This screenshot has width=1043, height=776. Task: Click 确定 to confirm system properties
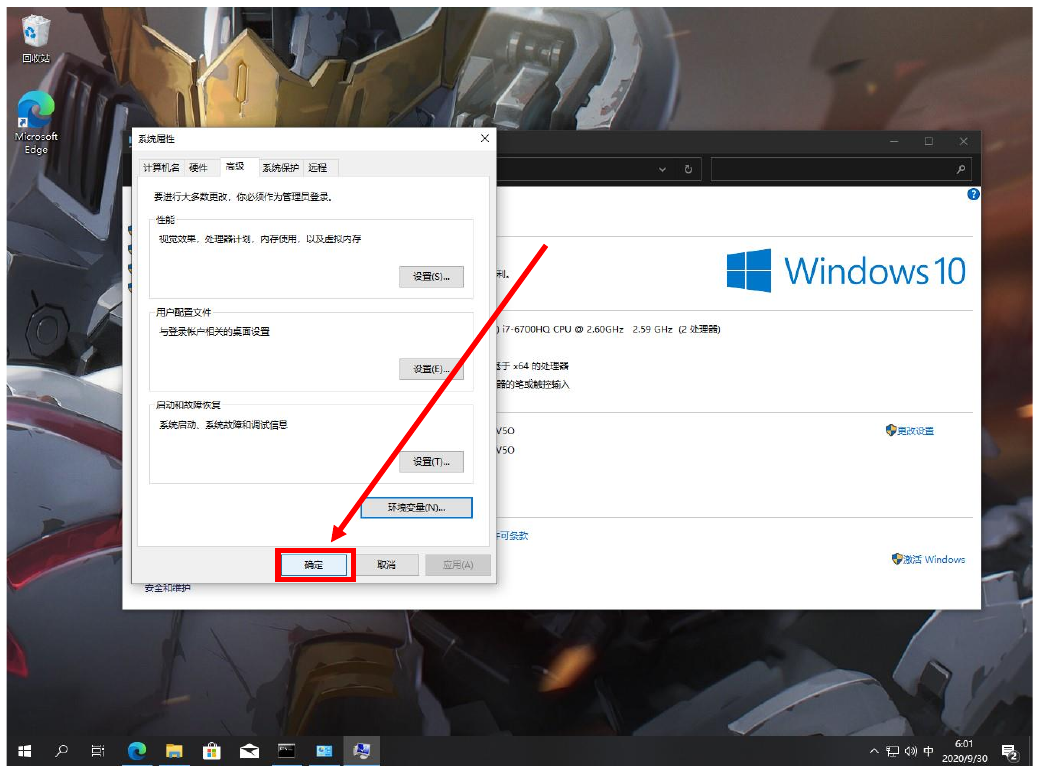point(314,565)
